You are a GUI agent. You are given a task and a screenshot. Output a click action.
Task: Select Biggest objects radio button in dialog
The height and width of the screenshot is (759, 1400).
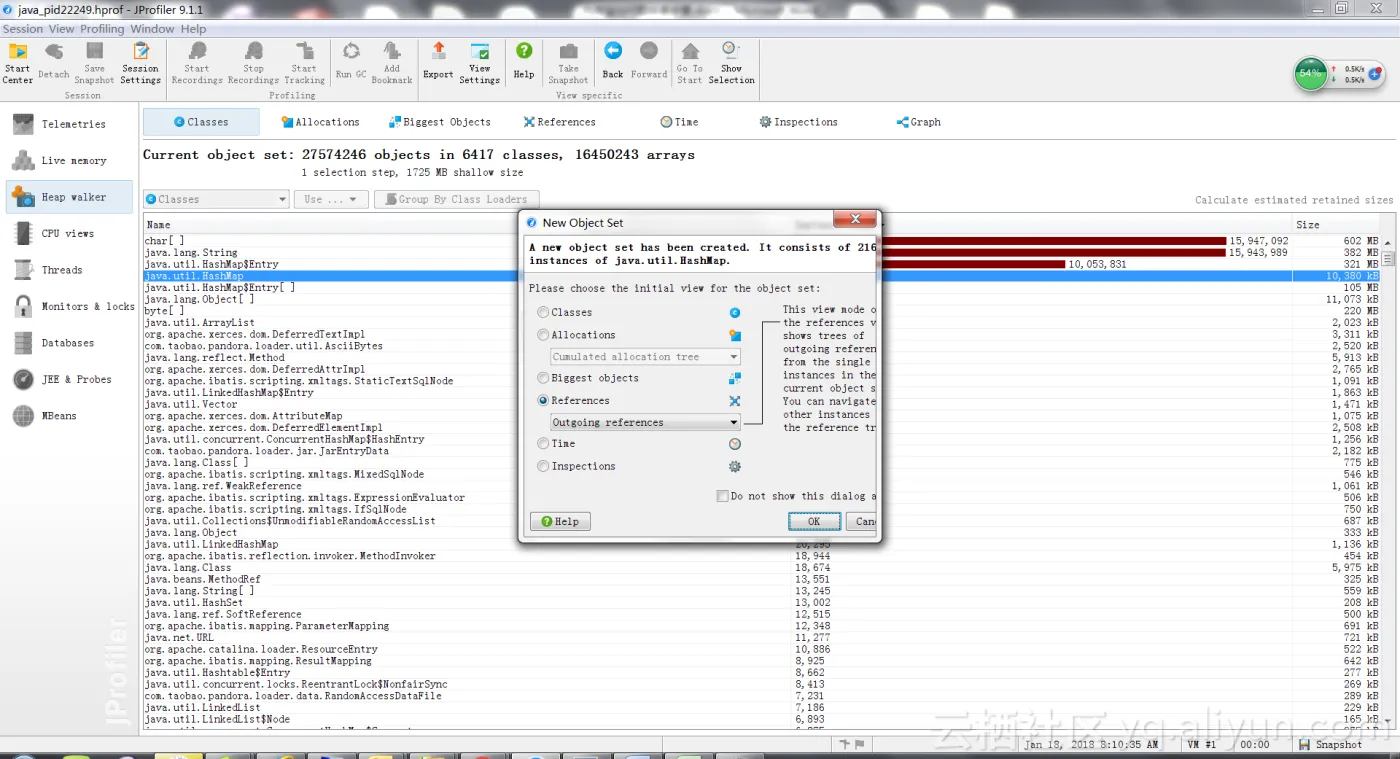pos(543,378)
